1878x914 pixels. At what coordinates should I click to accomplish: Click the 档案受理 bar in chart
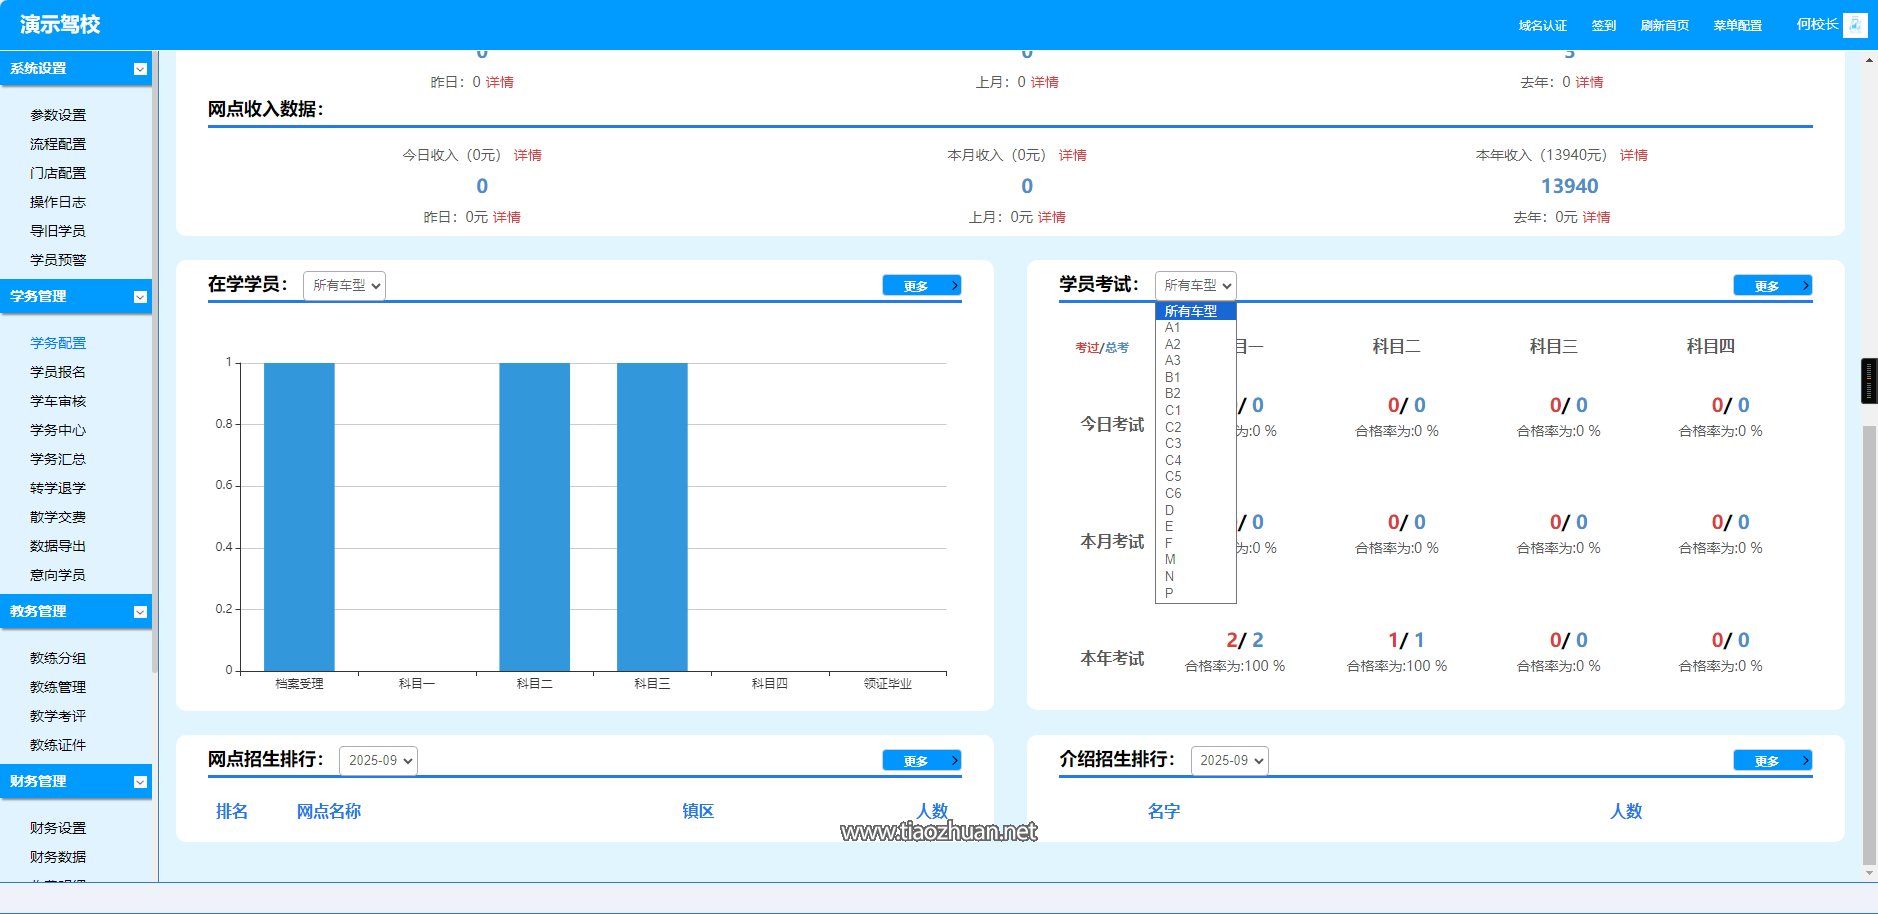coord(299,517)
